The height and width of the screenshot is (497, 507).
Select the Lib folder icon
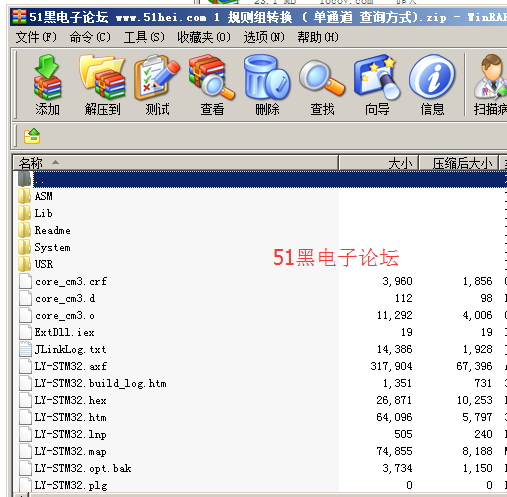coord(25,213)
